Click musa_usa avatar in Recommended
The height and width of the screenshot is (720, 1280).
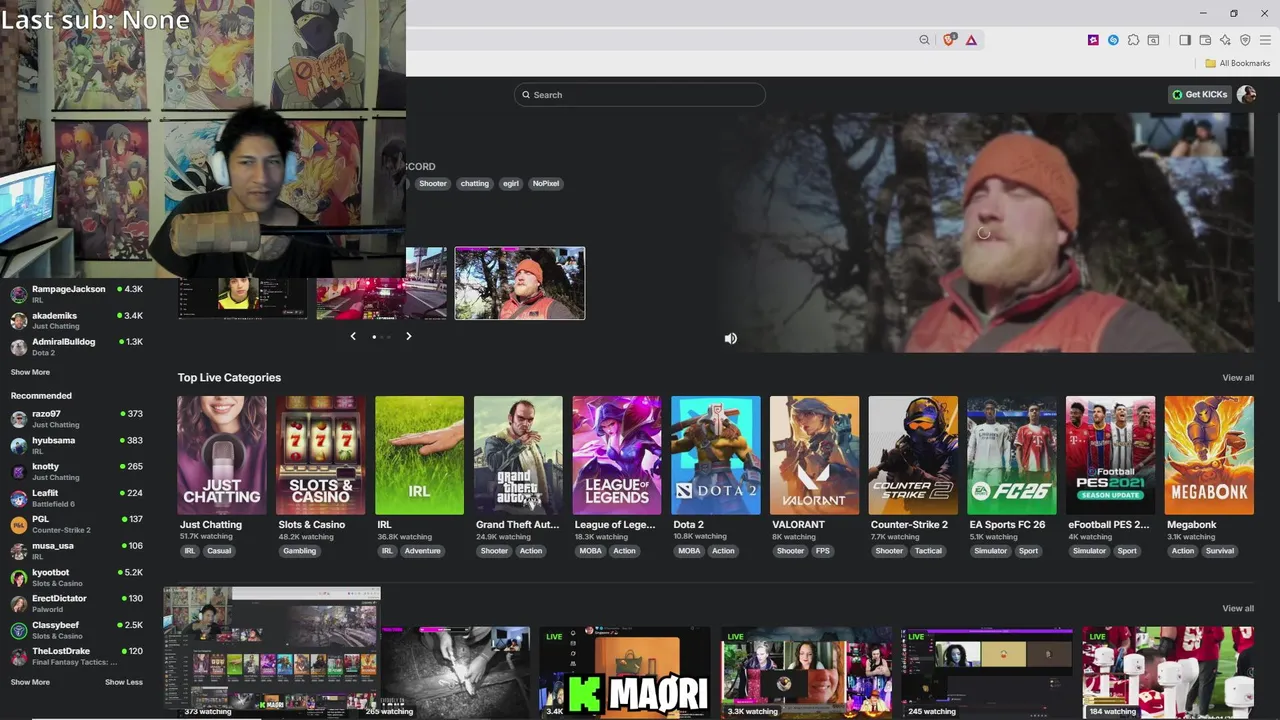tap(19, 551)
